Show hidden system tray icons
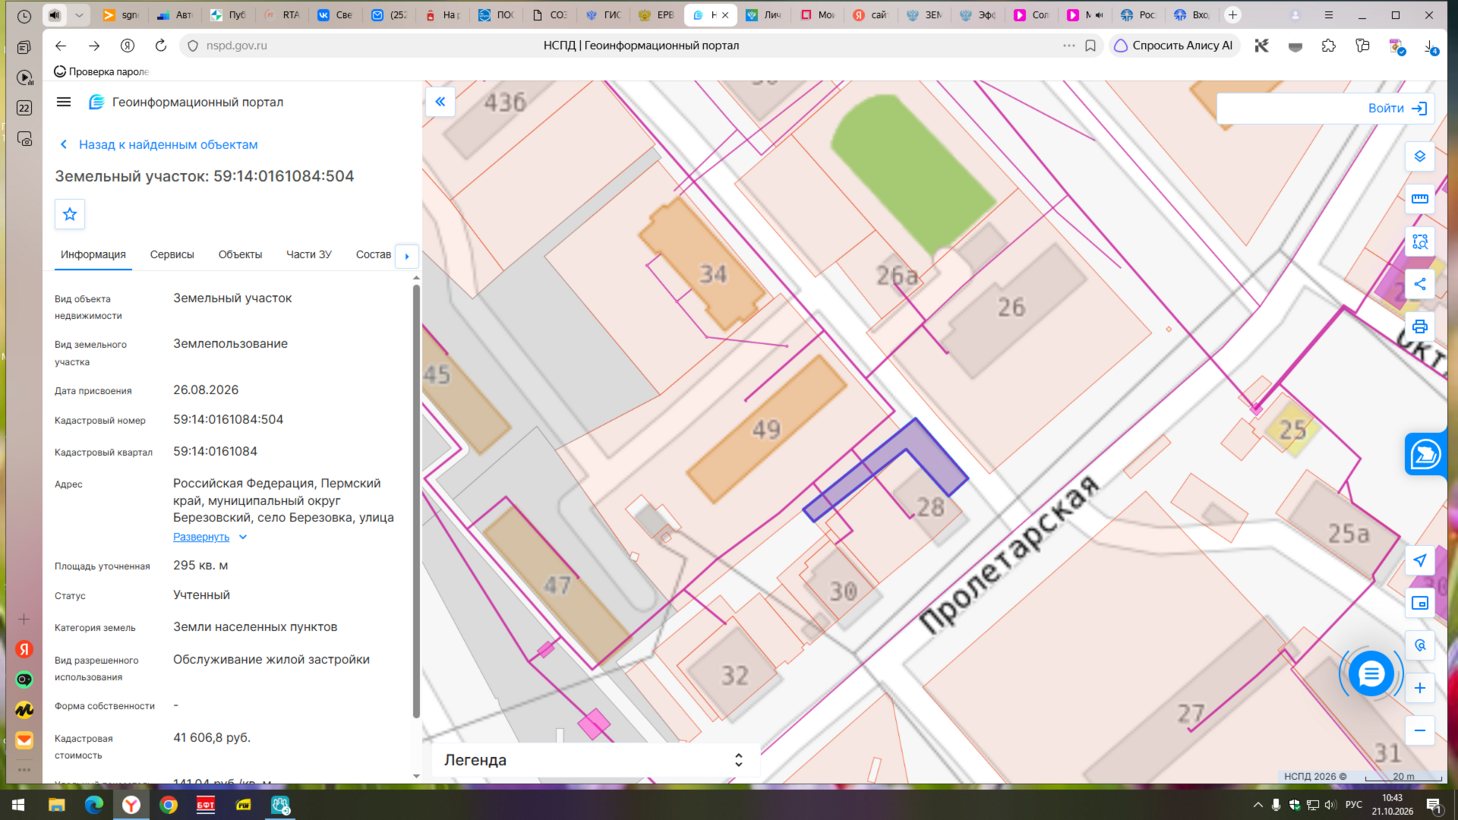The image size is (1458, 820). coord(1258,805)
